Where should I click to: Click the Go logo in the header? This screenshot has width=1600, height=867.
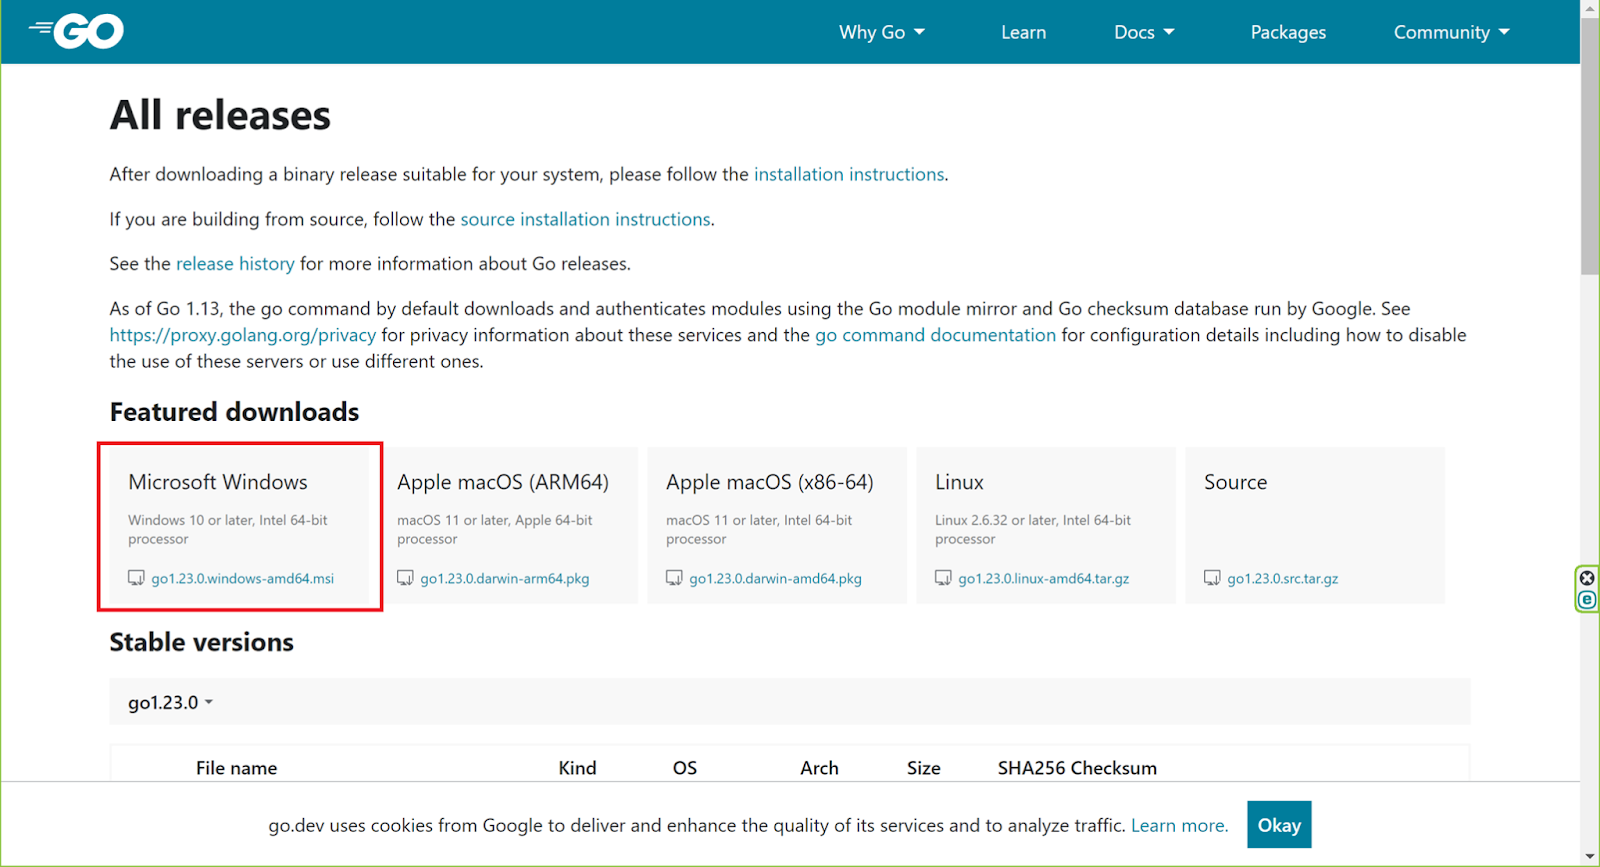click(x=76, y=31)
